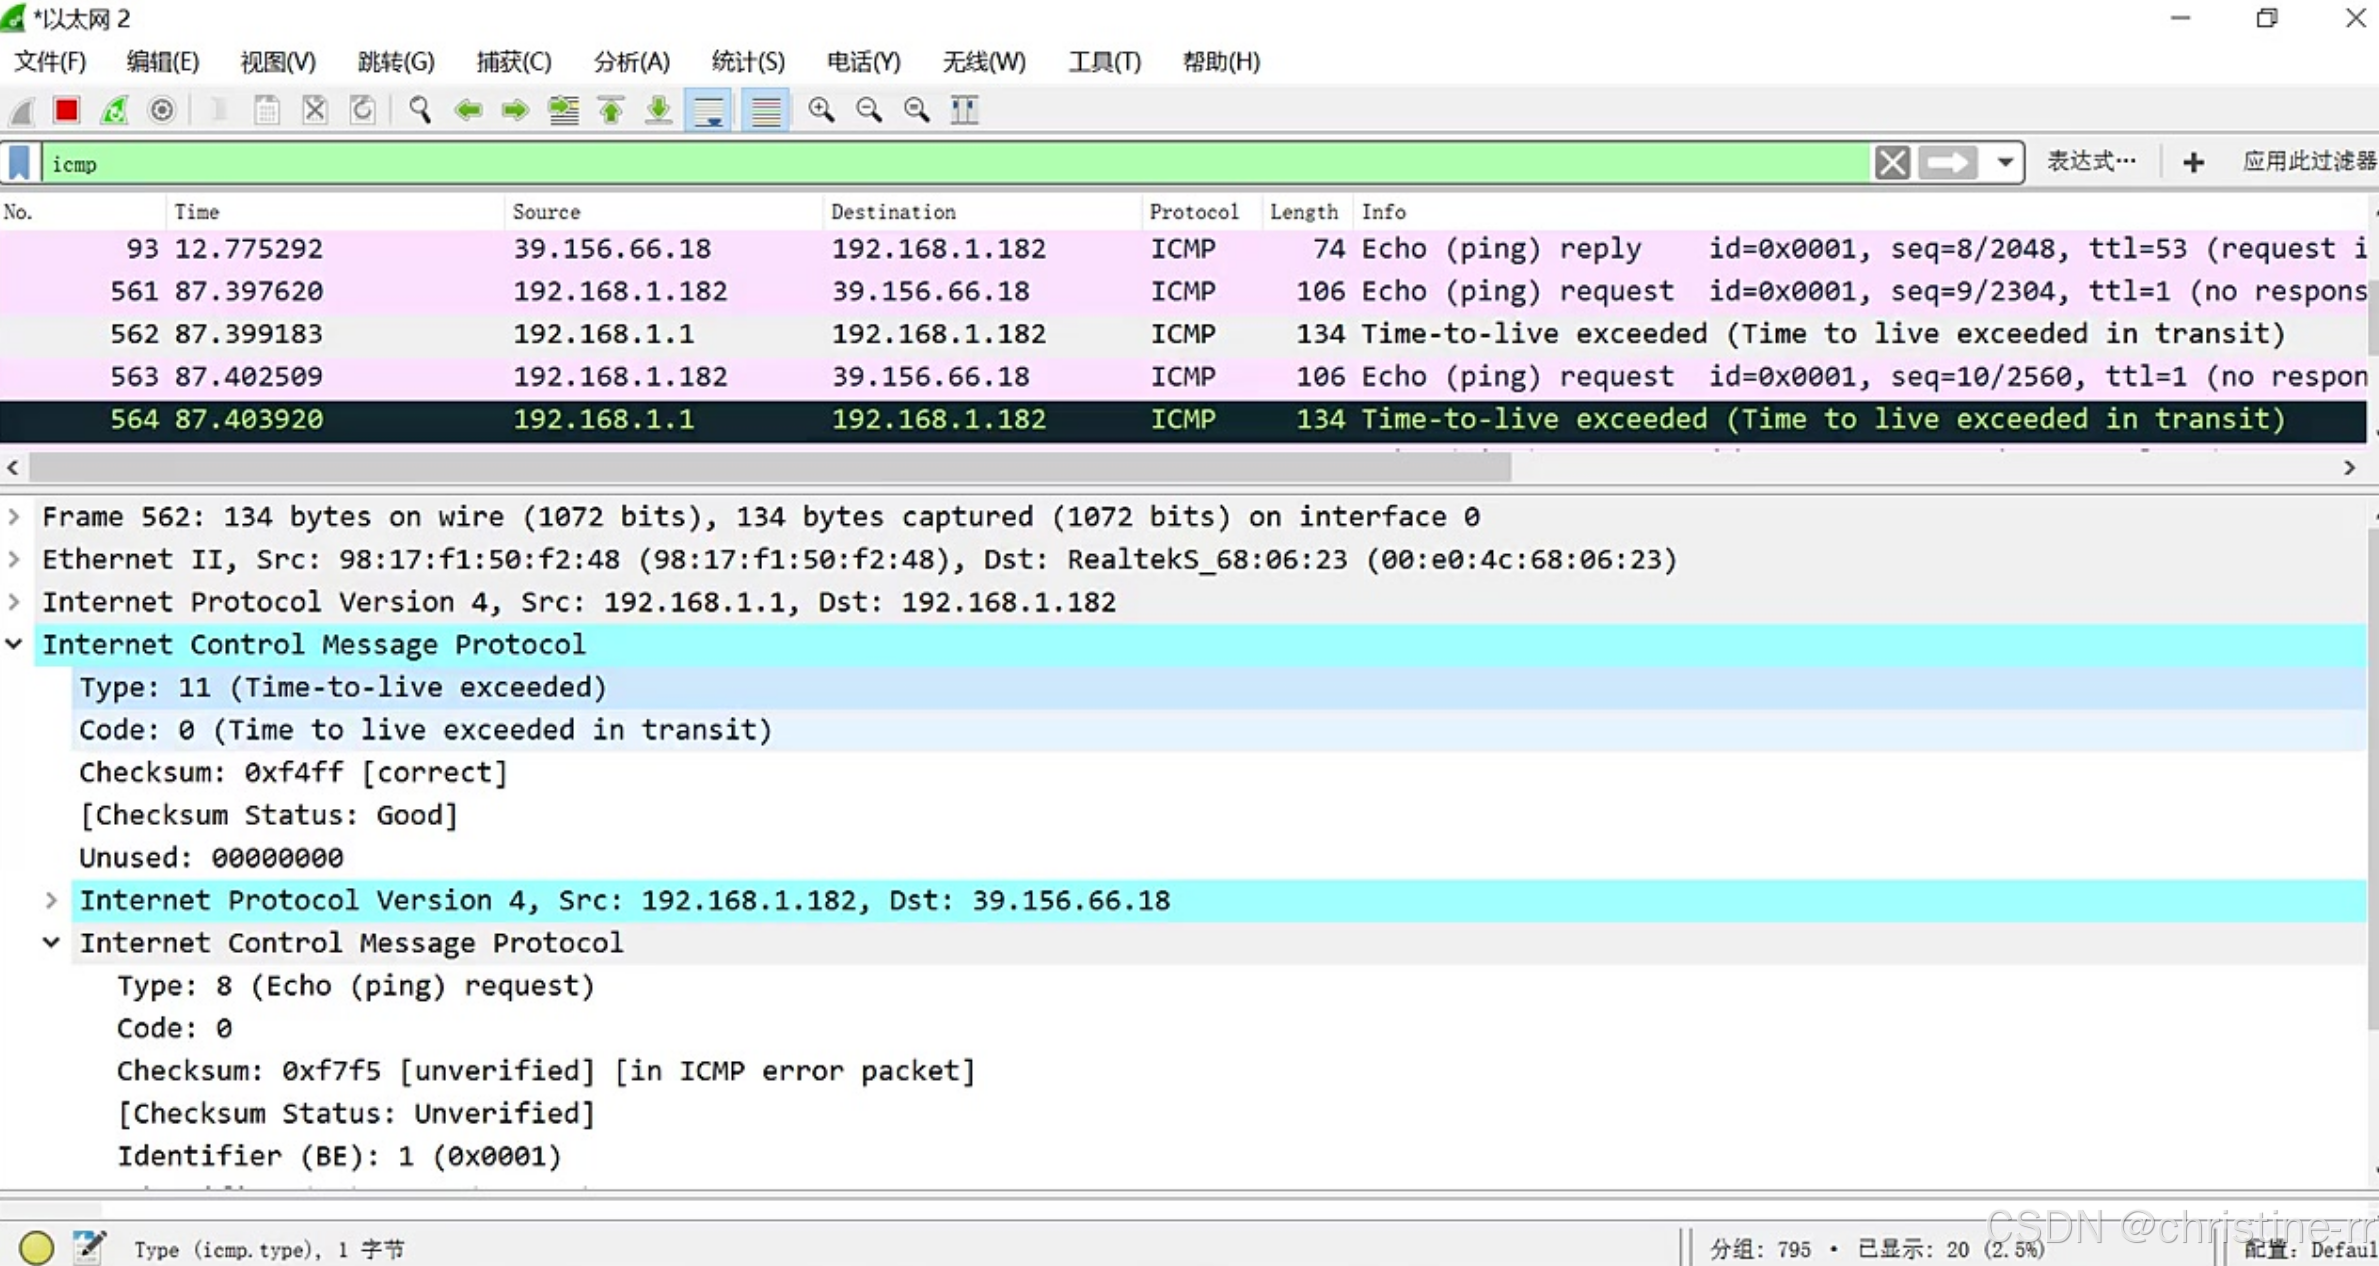Image resolution: width=2379 pixels, height=1266 pixels.
Task: Clear the icmp display filter
Action: [x=1891, y=163]
